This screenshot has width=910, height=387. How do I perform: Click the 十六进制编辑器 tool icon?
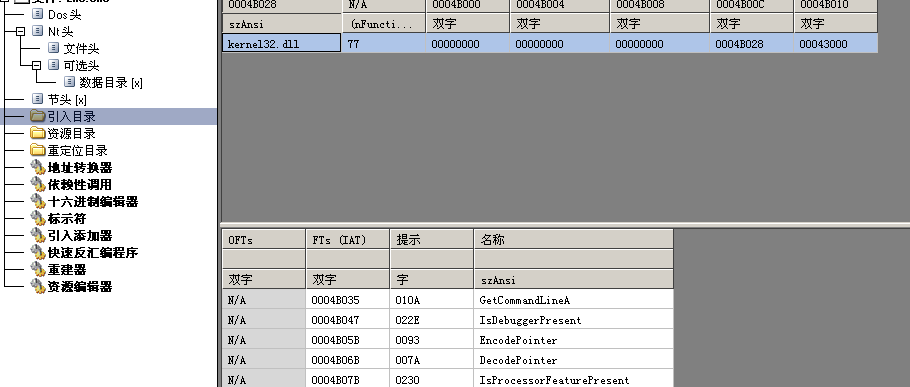tap(38, 201)
